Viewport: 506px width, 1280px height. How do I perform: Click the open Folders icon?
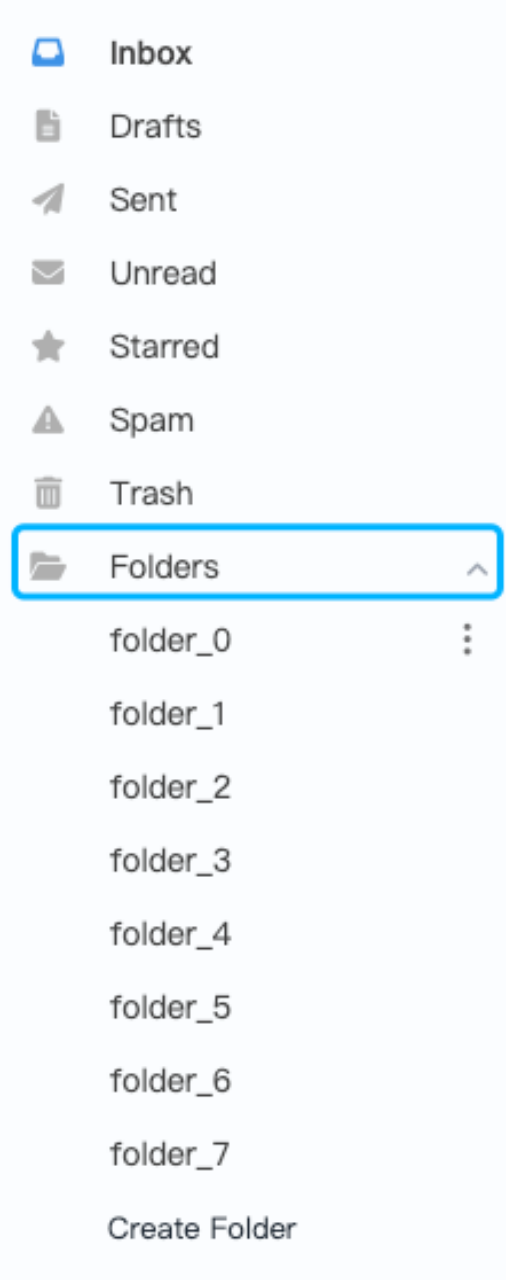click(x=48, y=567)
